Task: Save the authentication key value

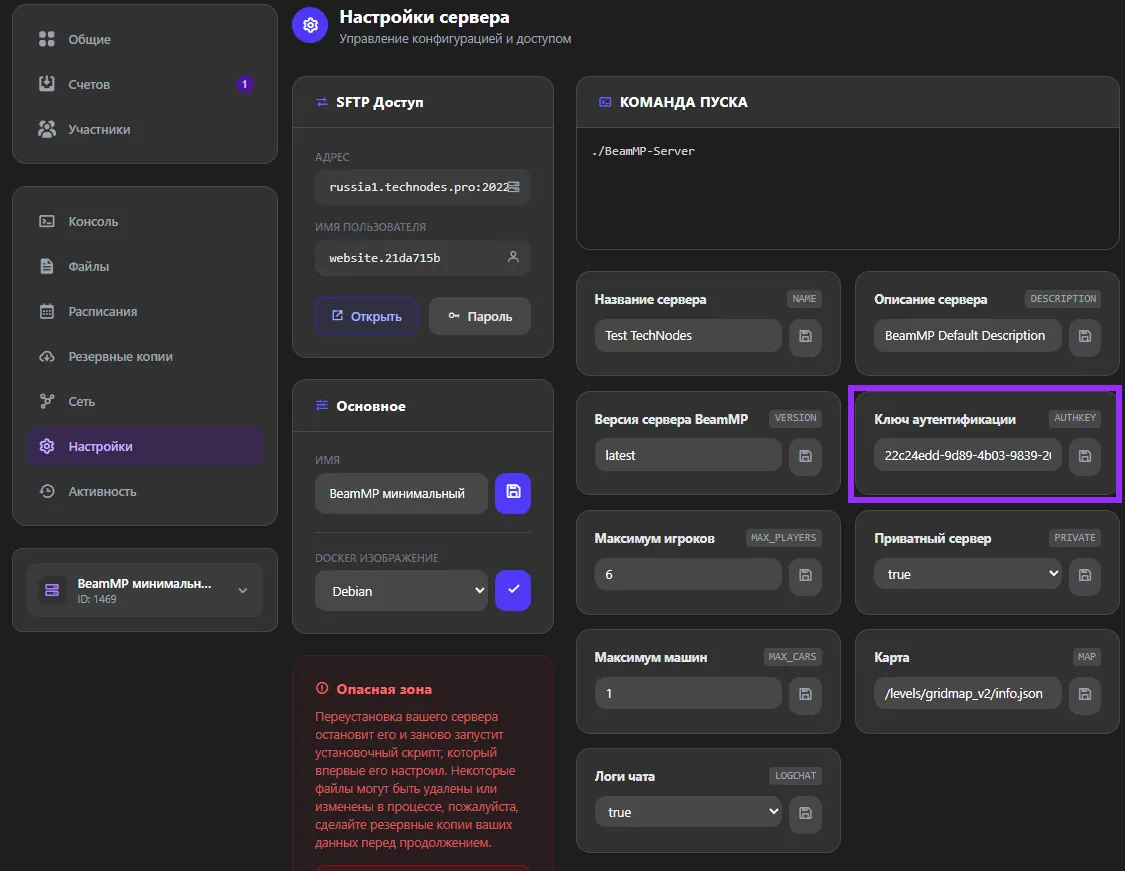Action: point(1084,456)
